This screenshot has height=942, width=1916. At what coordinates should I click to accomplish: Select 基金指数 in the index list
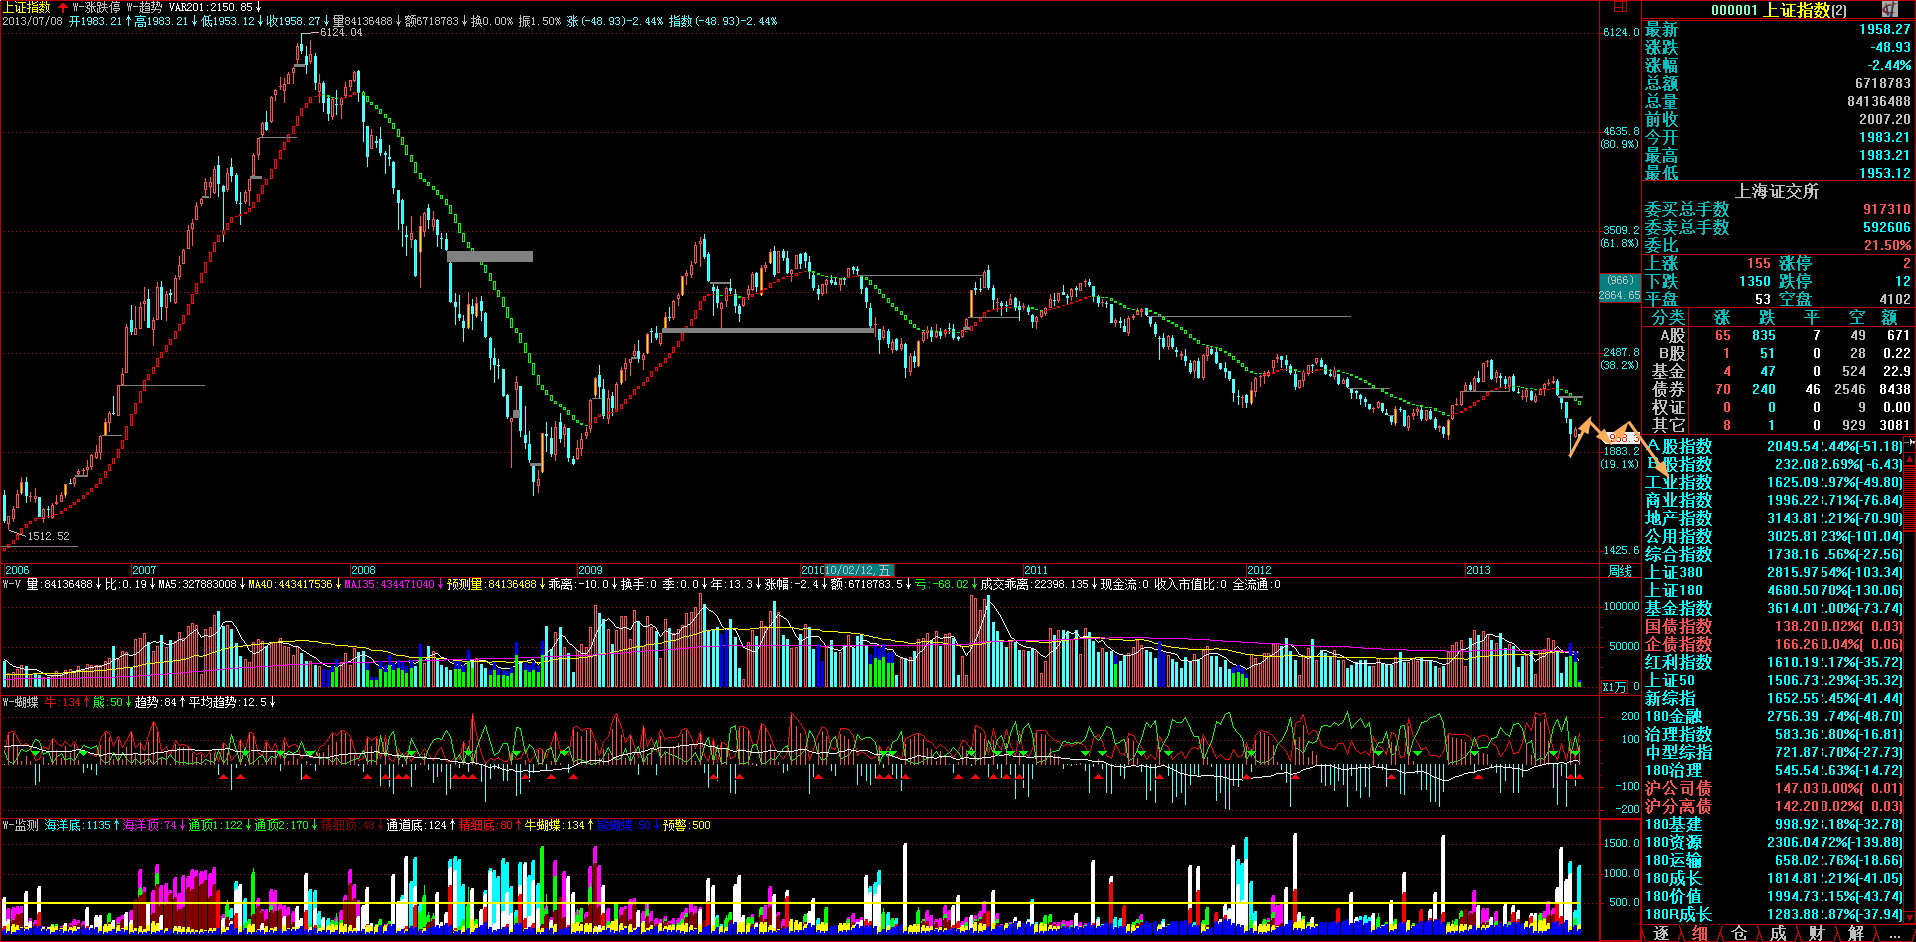pyautogui.click(x=1678, y=608)
